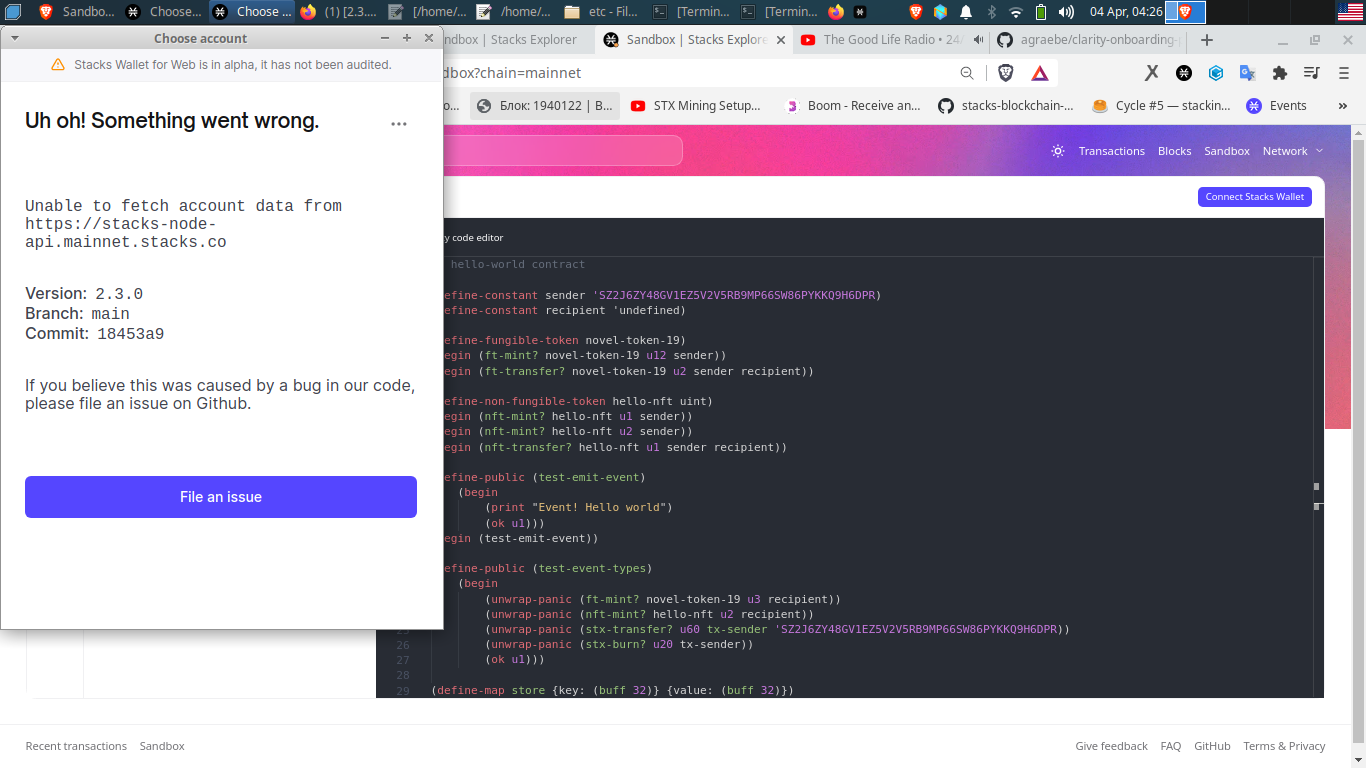Open the Google Translate extension icon
Image resolution: width=1366 pixels, height=768 pixels.
click(x=1249, y=72)
